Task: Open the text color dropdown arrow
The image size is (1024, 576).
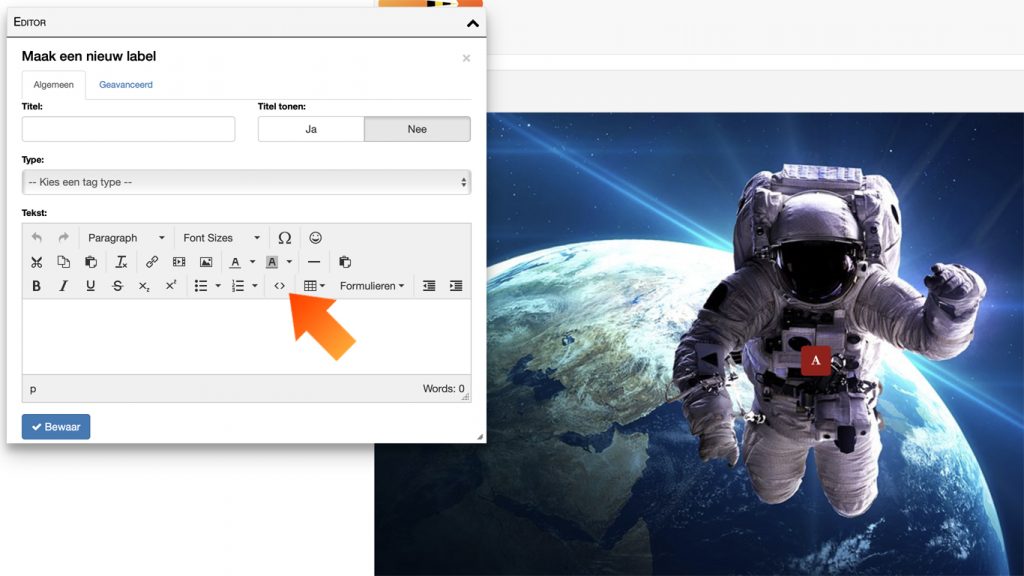Action: [x=253, y=262]
